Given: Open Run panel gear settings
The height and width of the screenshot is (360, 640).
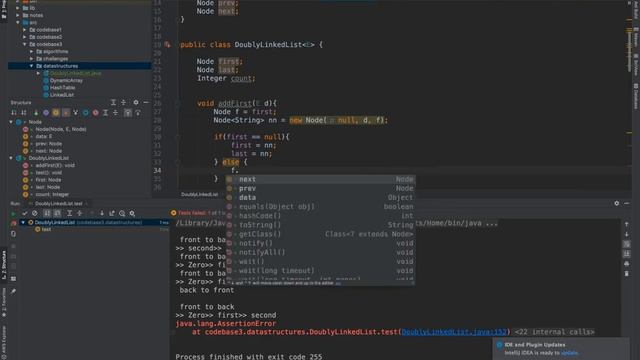Looking at the screenshot, I should click(x=616, y=203).
